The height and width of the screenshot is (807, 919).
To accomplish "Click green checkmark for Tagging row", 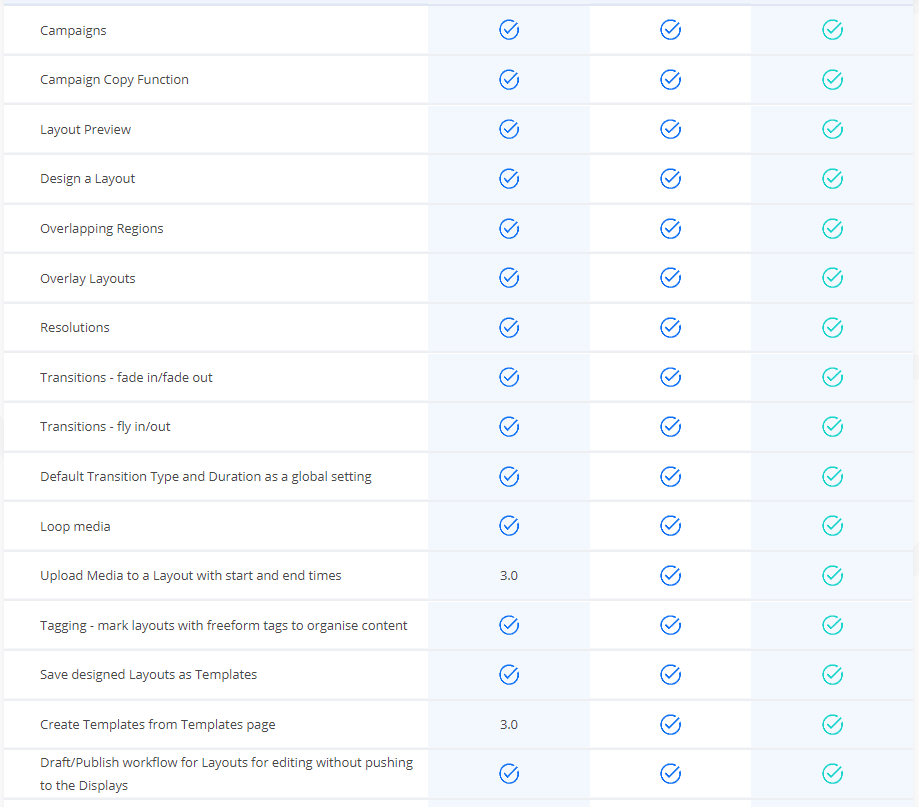I will 832,625.
